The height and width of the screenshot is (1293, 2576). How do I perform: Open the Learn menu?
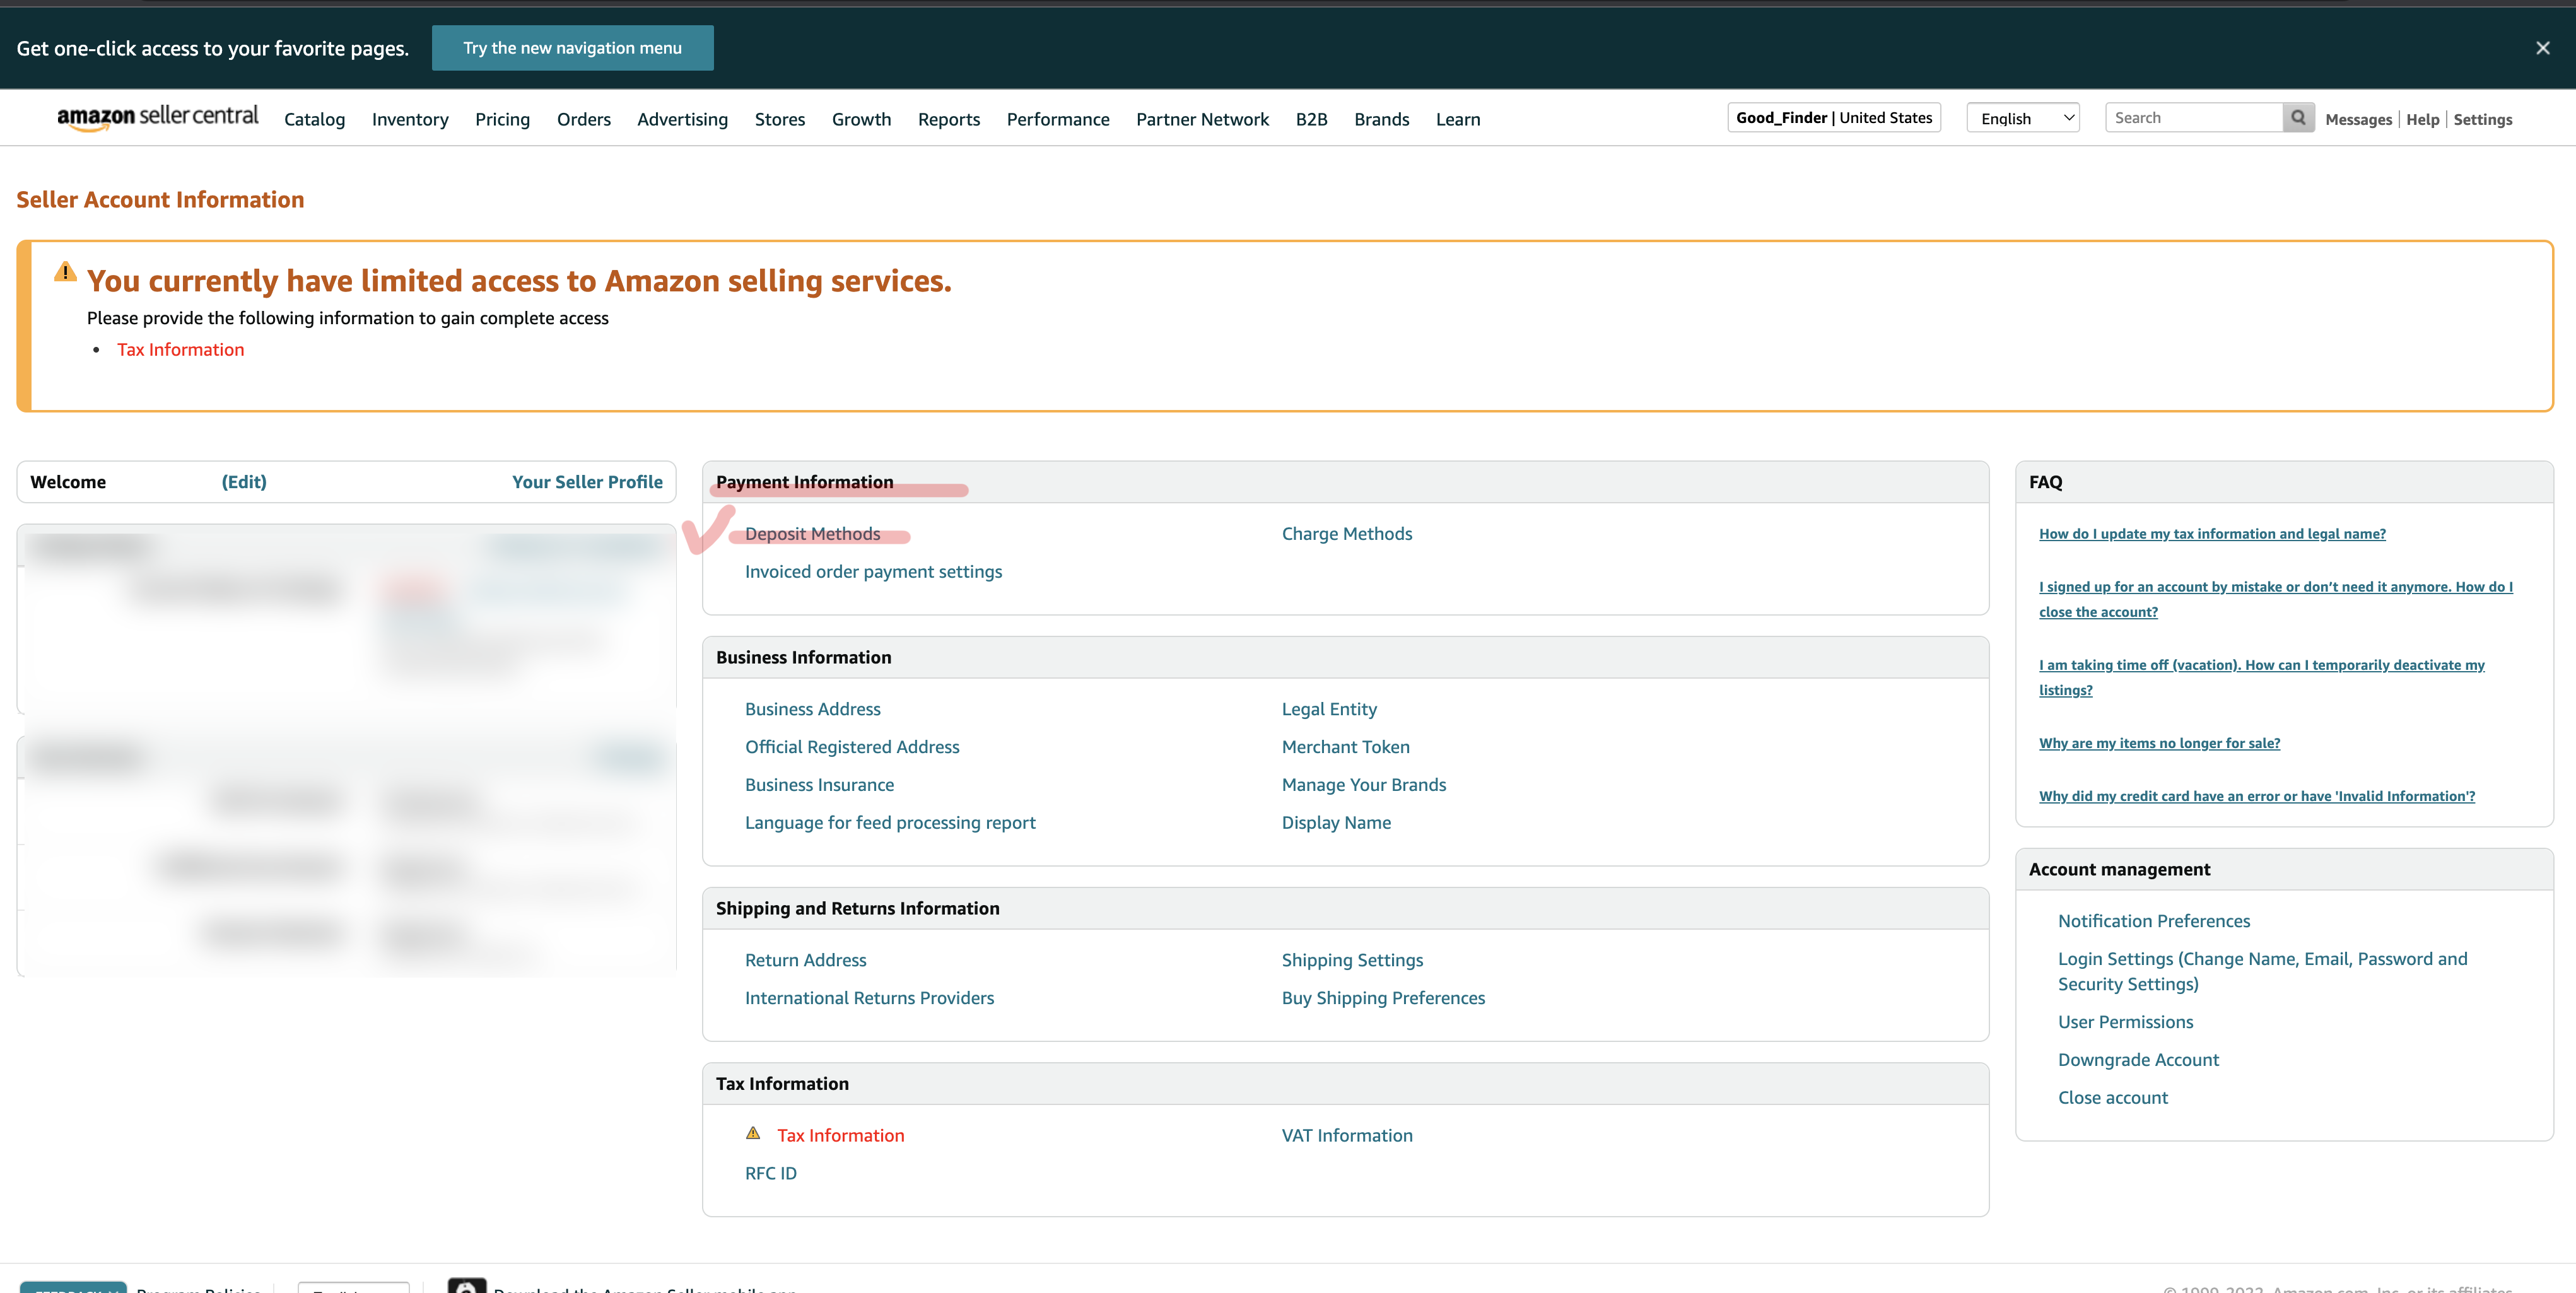tap(1458, 119)
